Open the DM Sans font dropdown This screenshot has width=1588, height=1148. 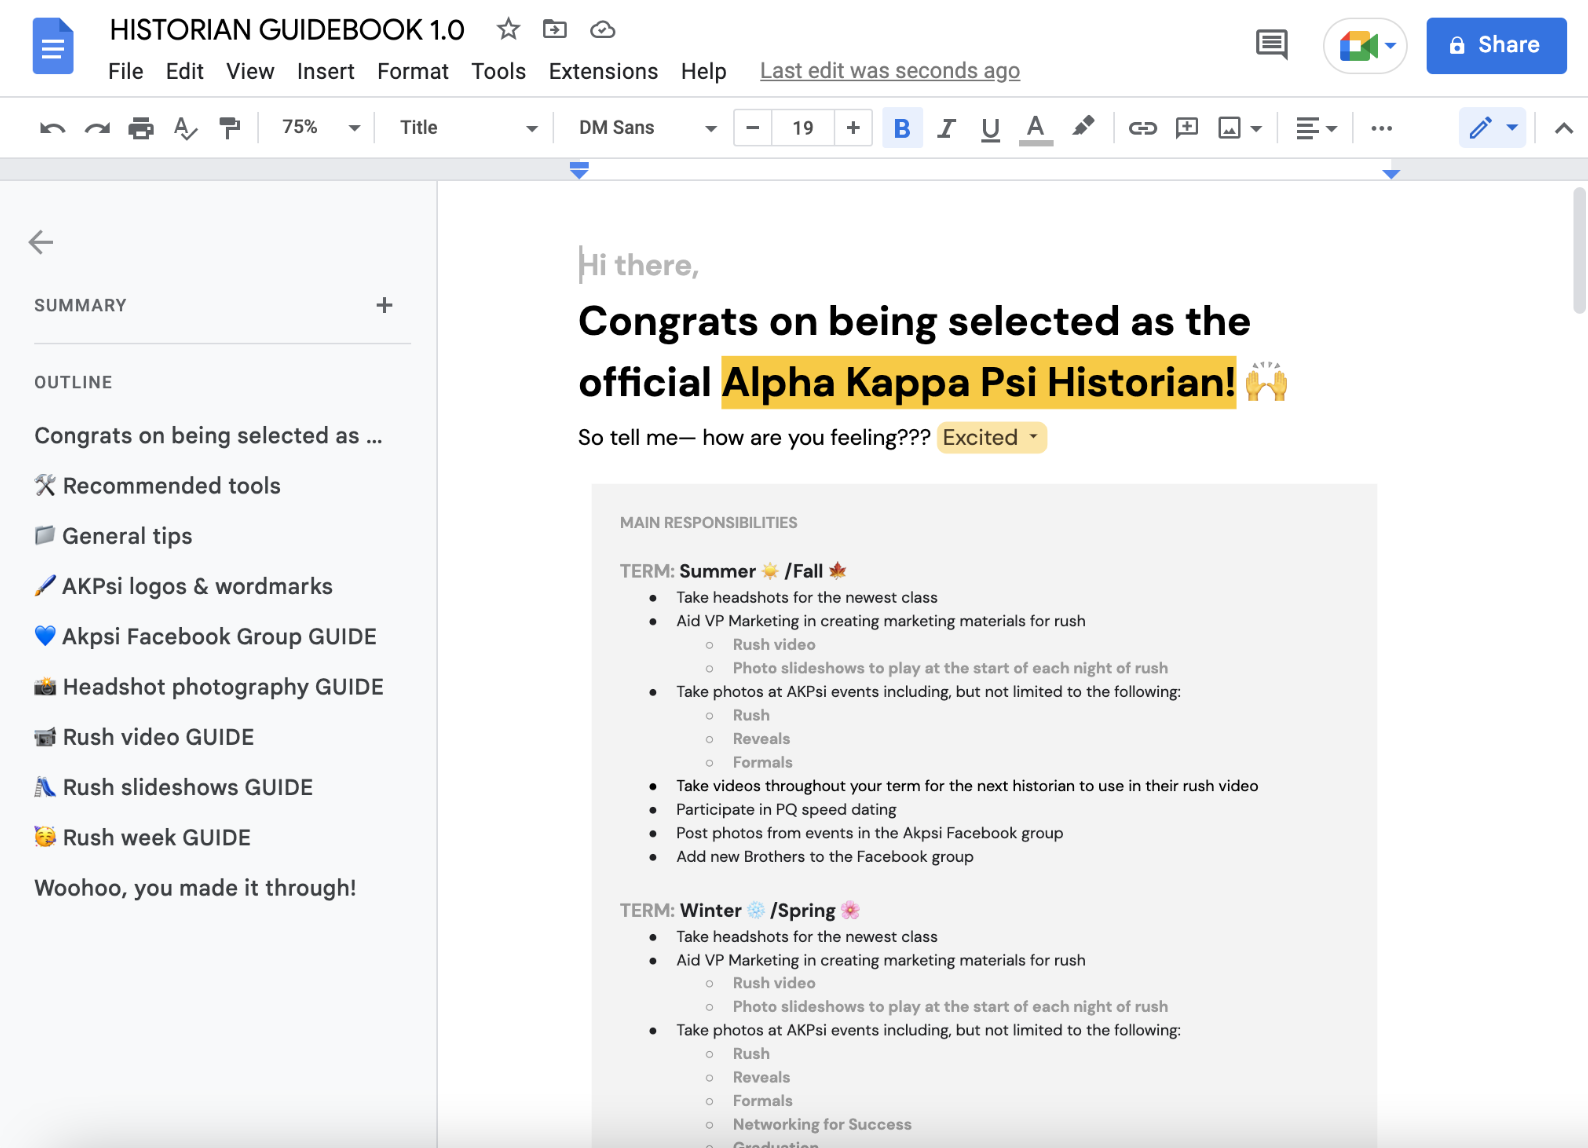pos(647,128)
